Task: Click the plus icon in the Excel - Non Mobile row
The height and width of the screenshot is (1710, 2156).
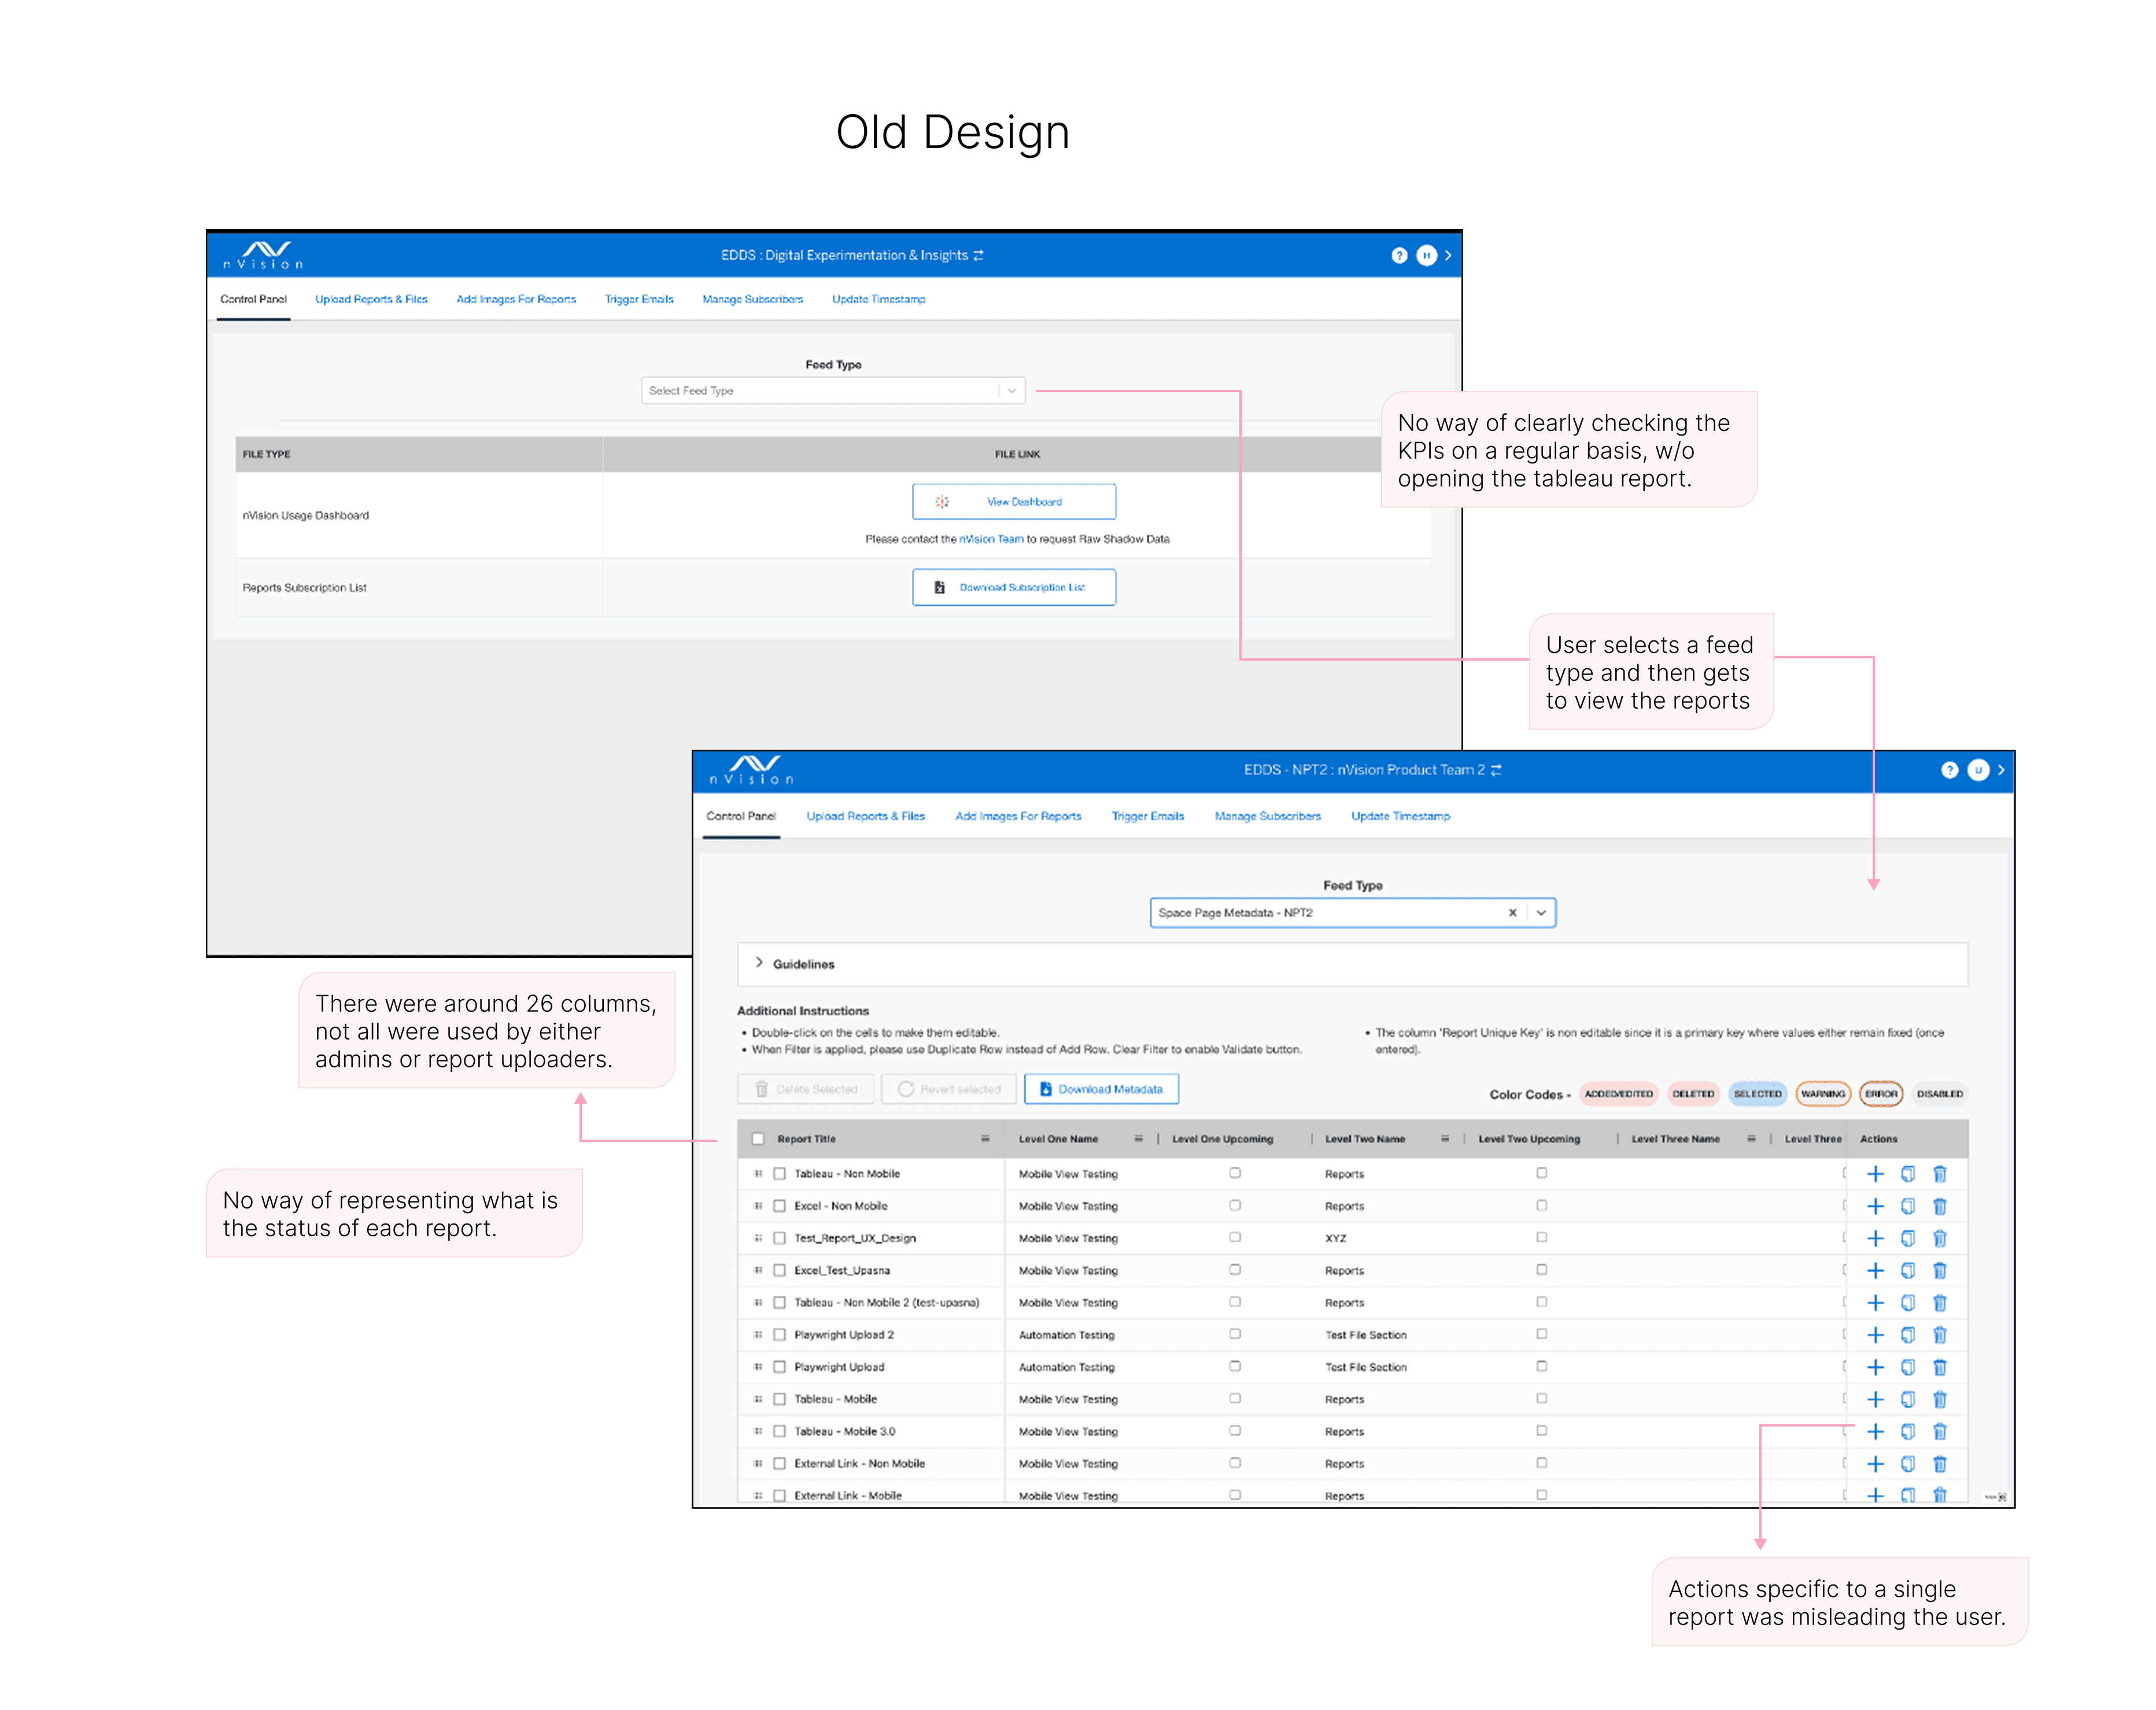Action: [1875, 1206]
